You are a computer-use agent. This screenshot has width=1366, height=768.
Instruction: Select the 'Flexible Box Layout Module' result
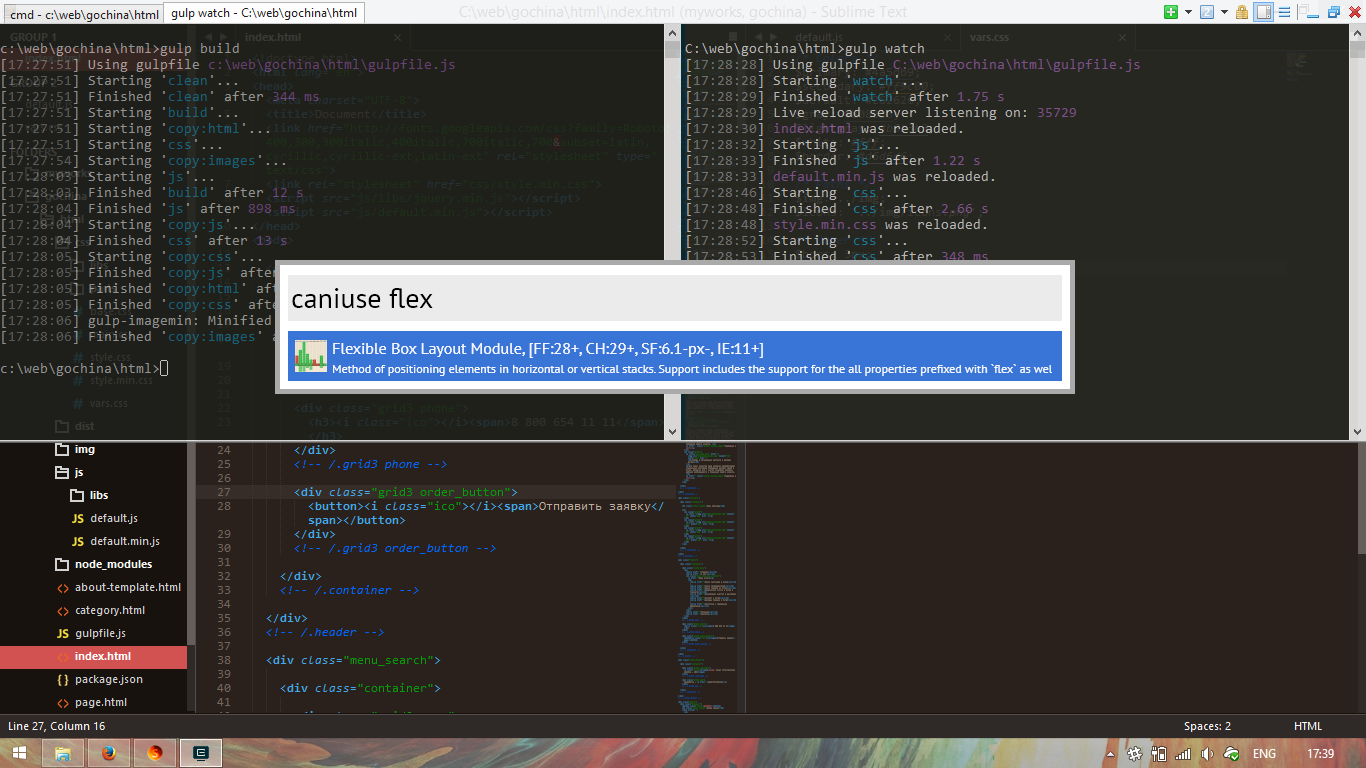pyautogui.click(x=675, y=356)
